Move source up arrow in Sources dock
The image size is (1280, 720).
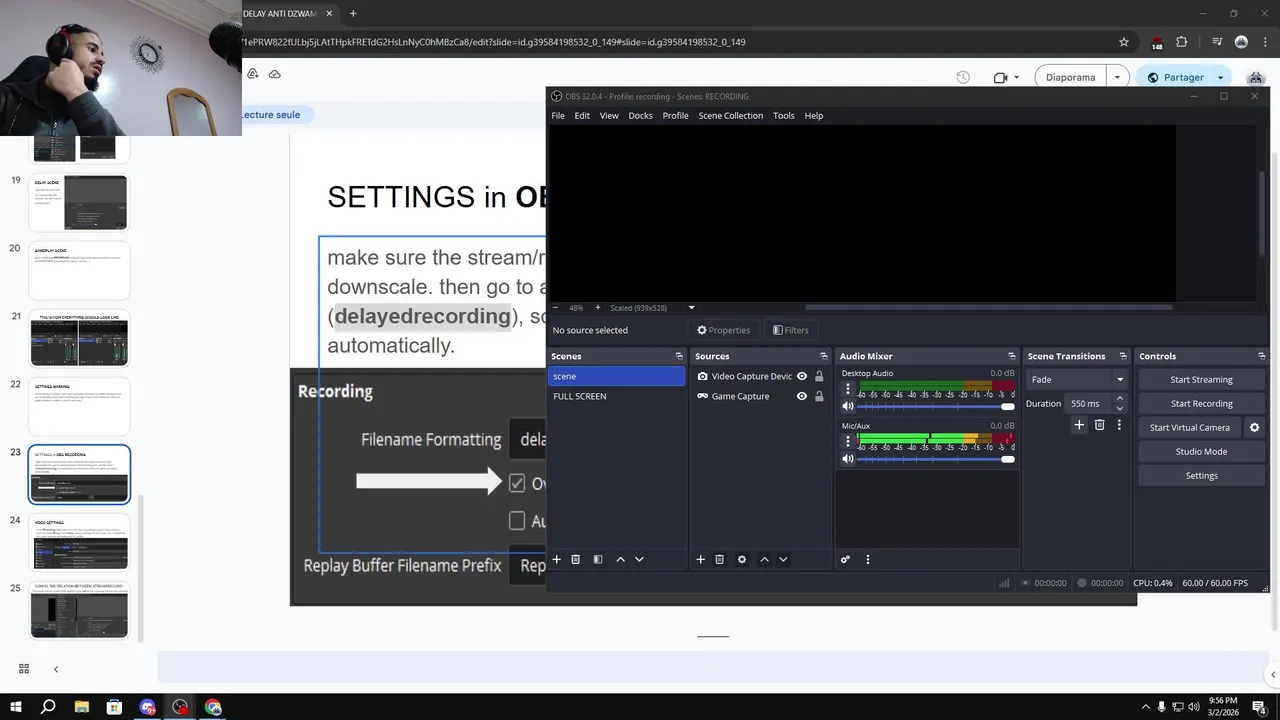[764, 560]
